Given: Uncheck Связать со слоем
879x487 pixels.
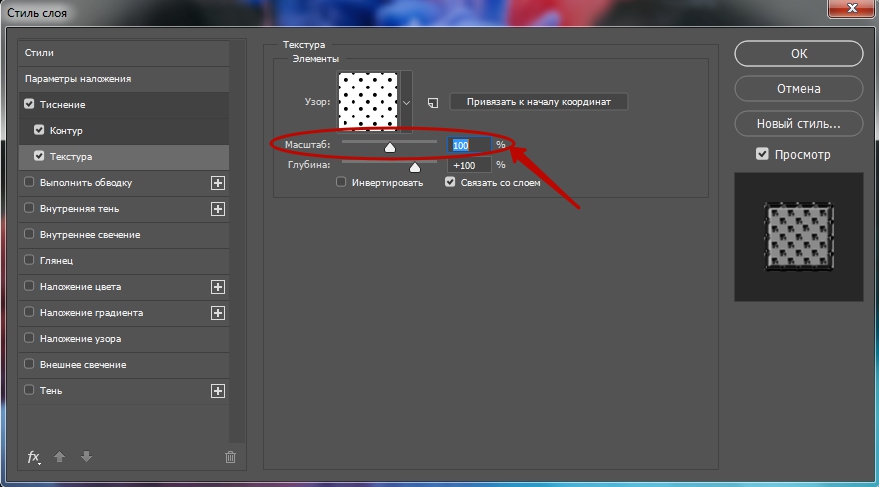Looking at the screenshot, I should click(450, 182).
